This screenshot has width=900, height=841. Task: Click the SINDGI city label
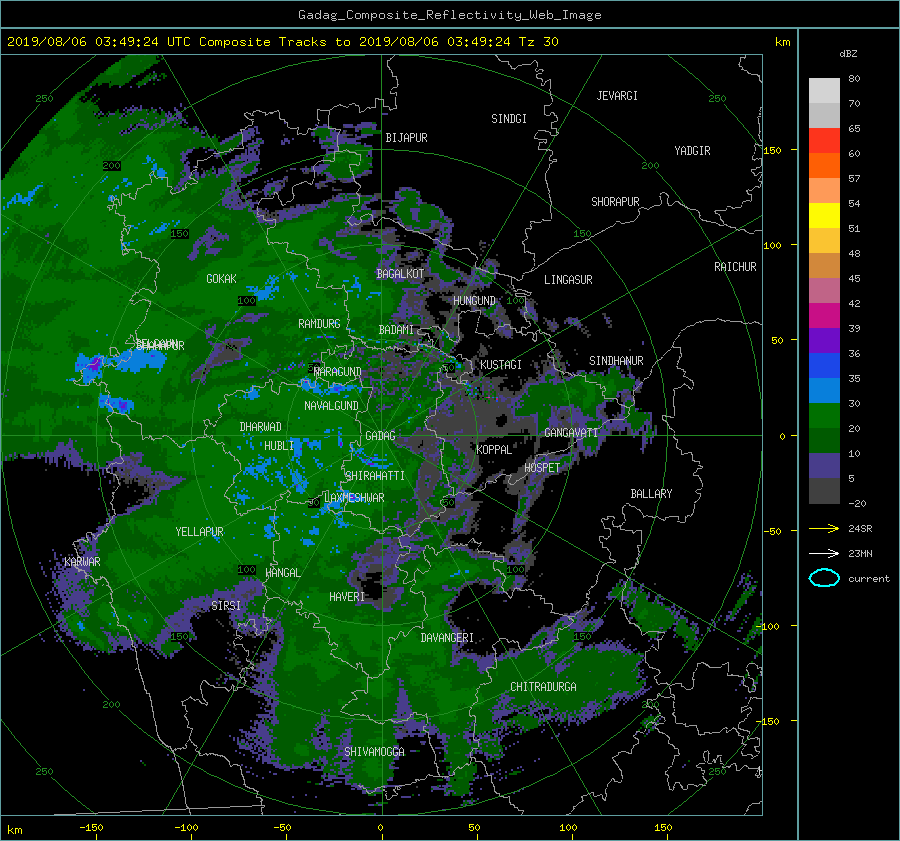509,119
